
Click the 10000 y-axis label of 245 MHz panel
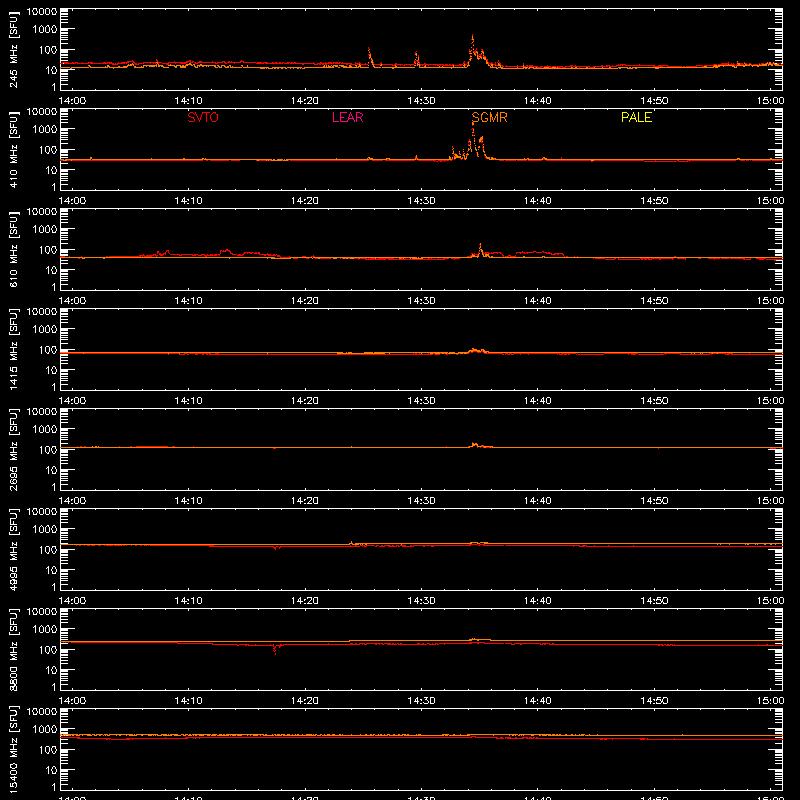(x=42, y=12)
